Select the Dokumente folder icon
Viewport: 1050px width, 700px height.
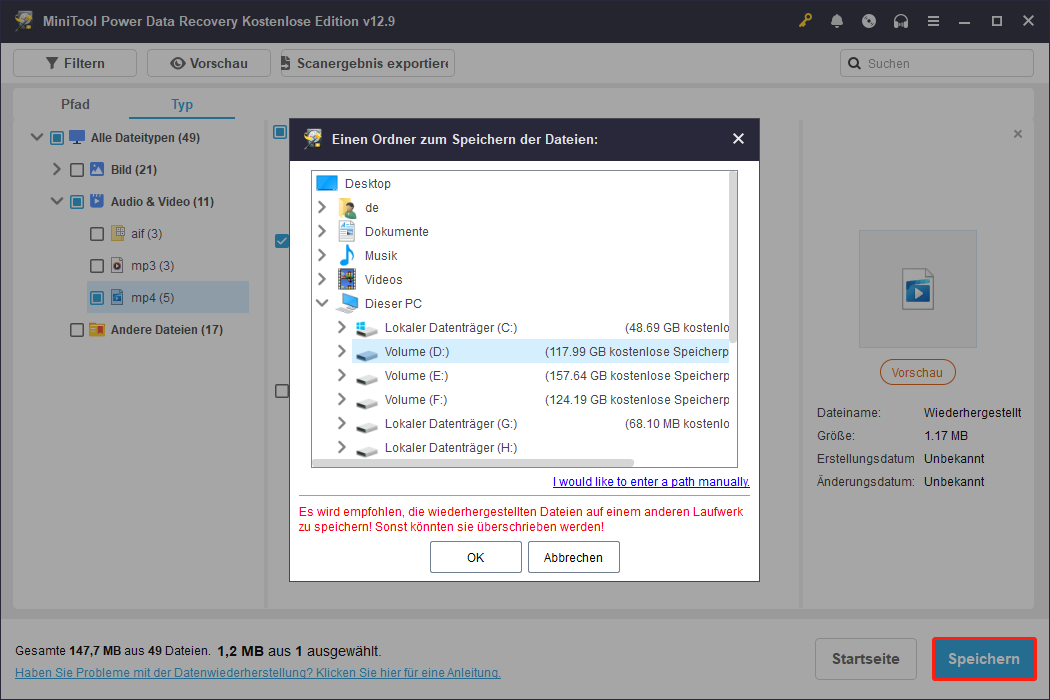tap(347, 231)
